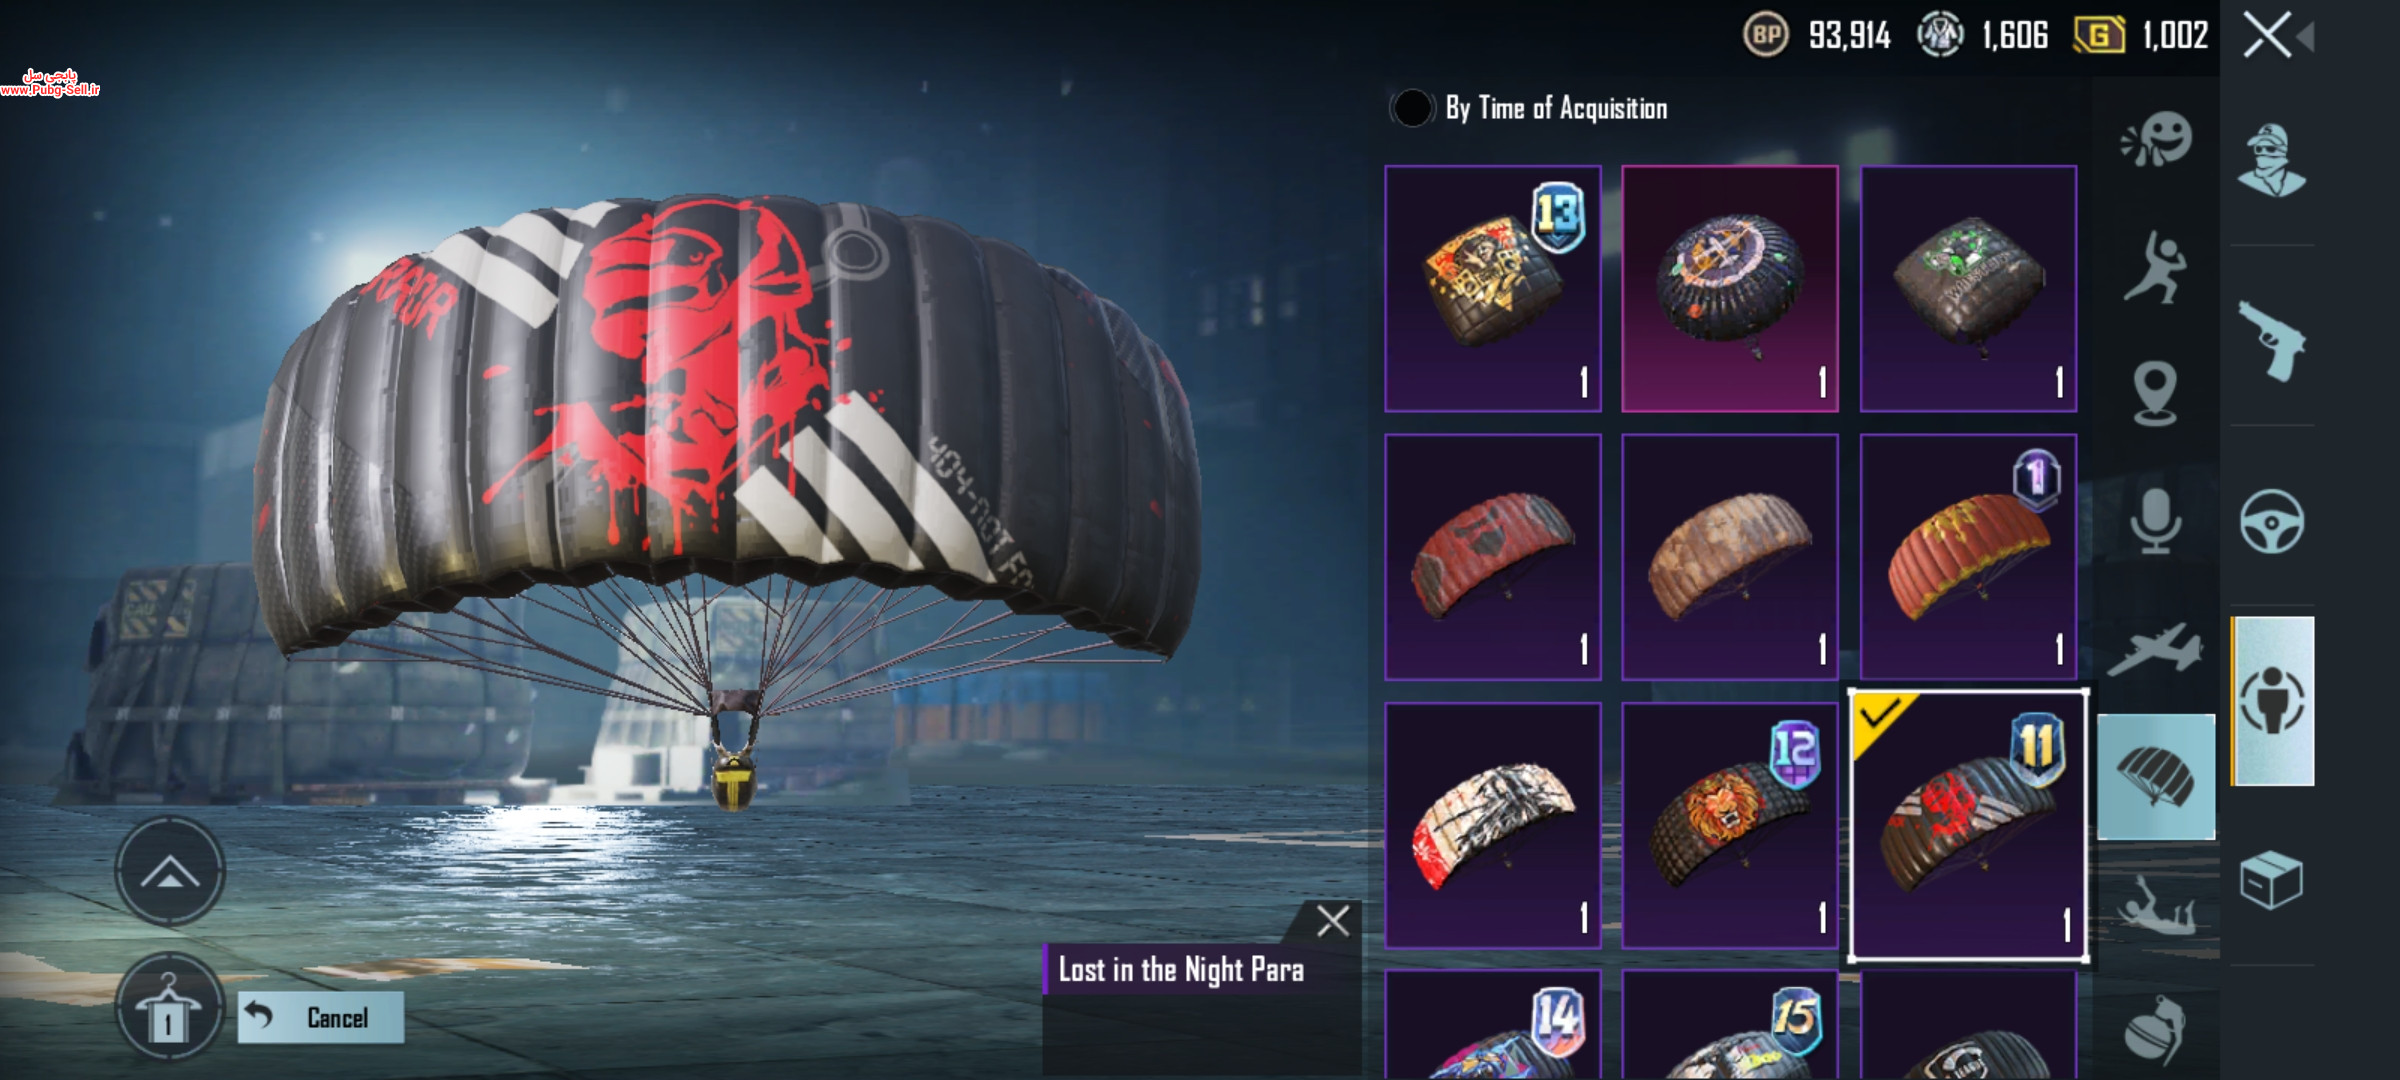Switch to the steering wheel vehicles tab
This screenshot has height=1080, width=2400.
coord(2271,521)
